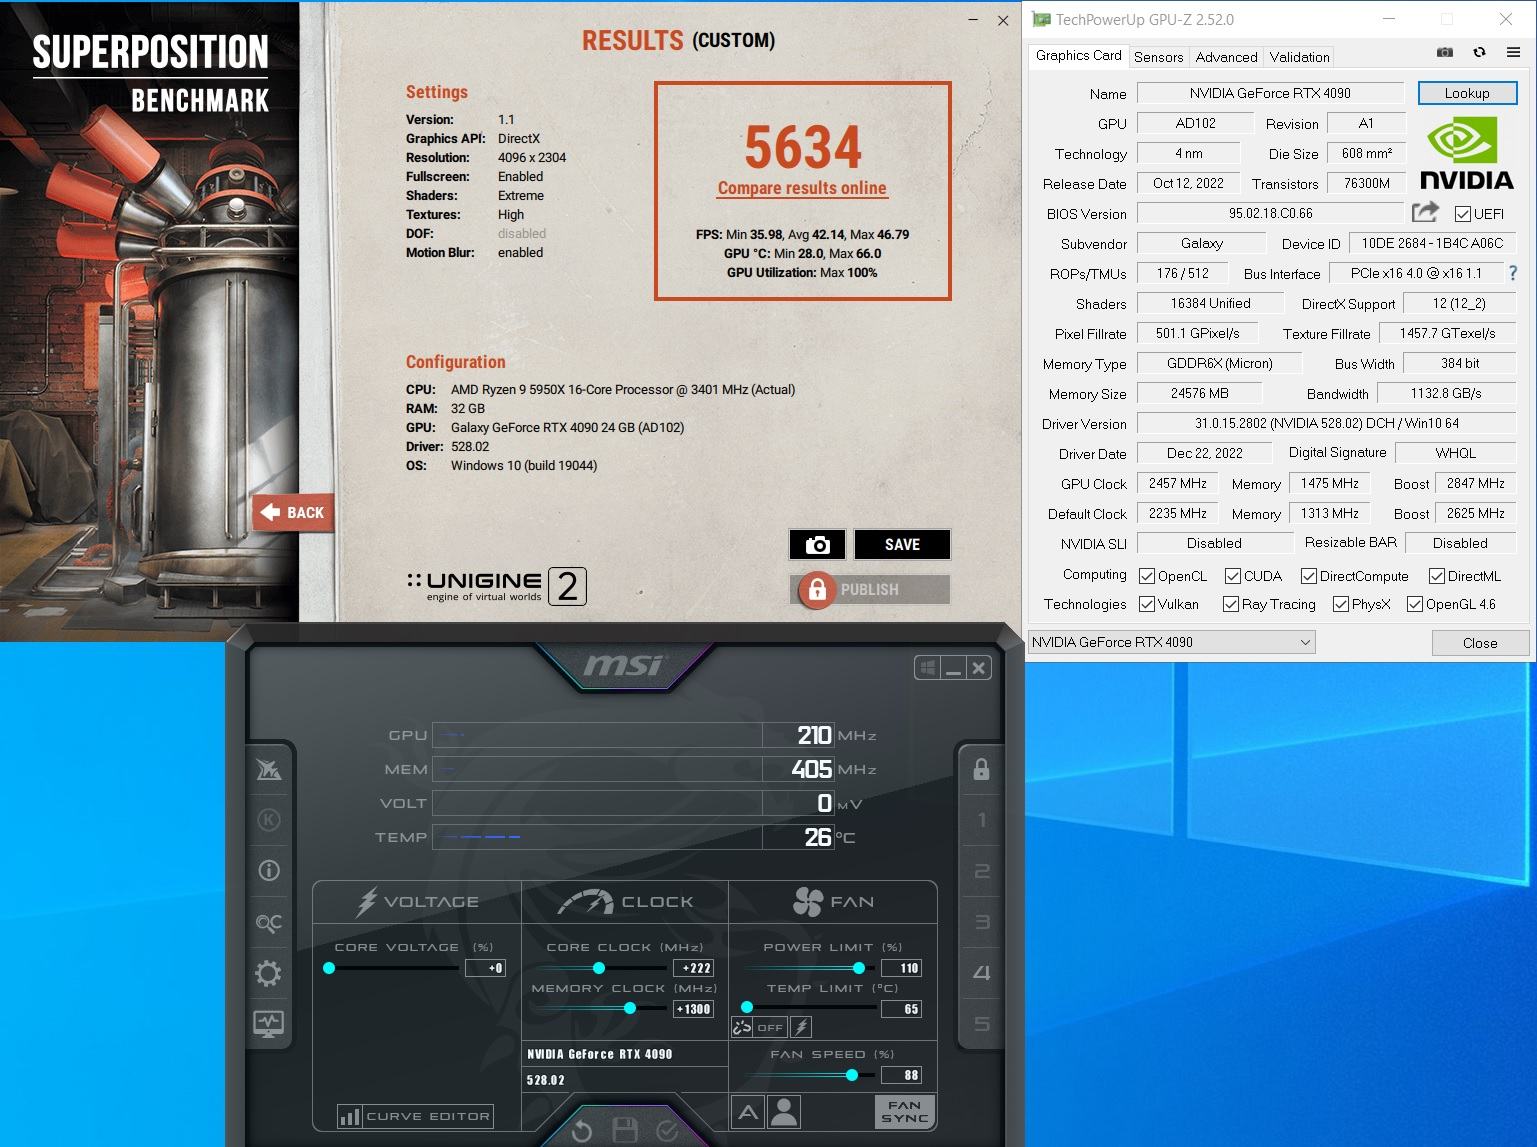Click the Temp Limit 65 value field
The image size is (1537, 1147).
(x=901, y=1009)
